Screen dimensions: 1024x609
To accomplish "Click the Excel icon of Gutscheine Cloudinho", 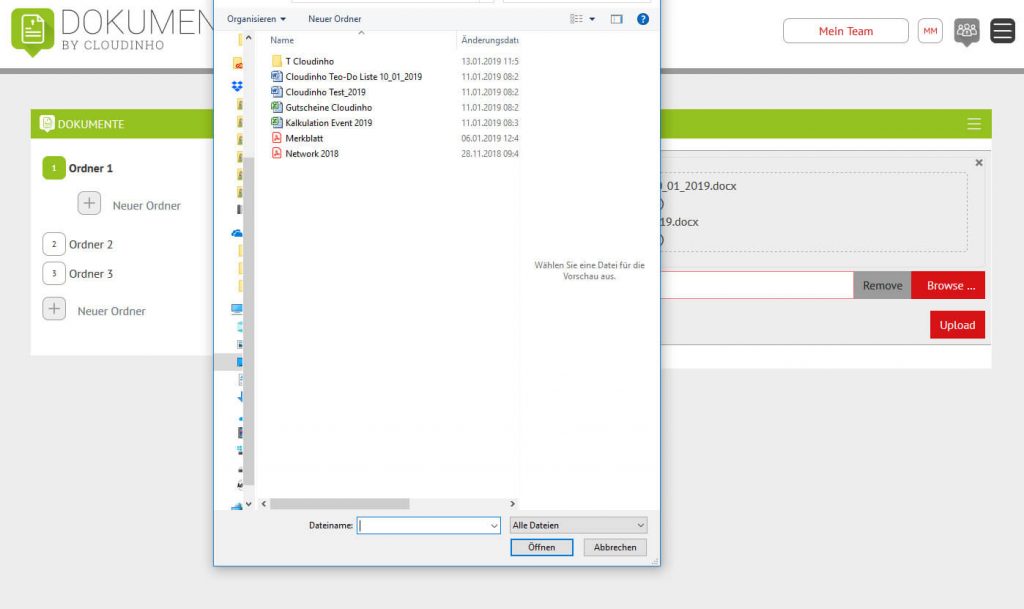I will tap(276, 107).
